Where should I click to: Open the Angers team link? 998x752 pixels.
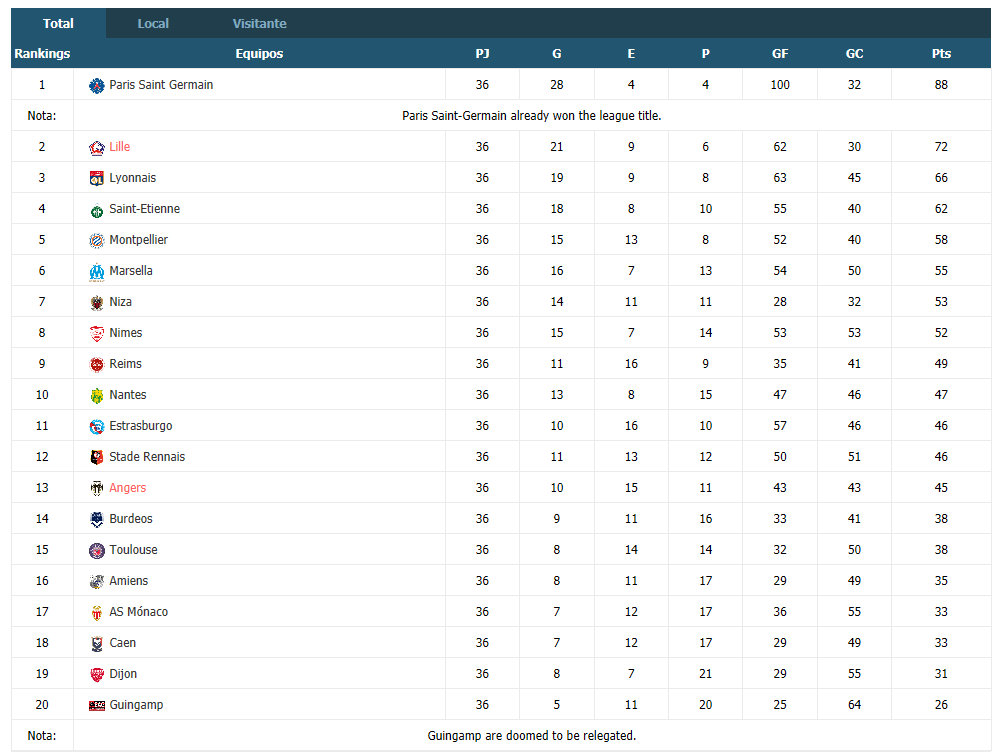click(x=127, y=488)
